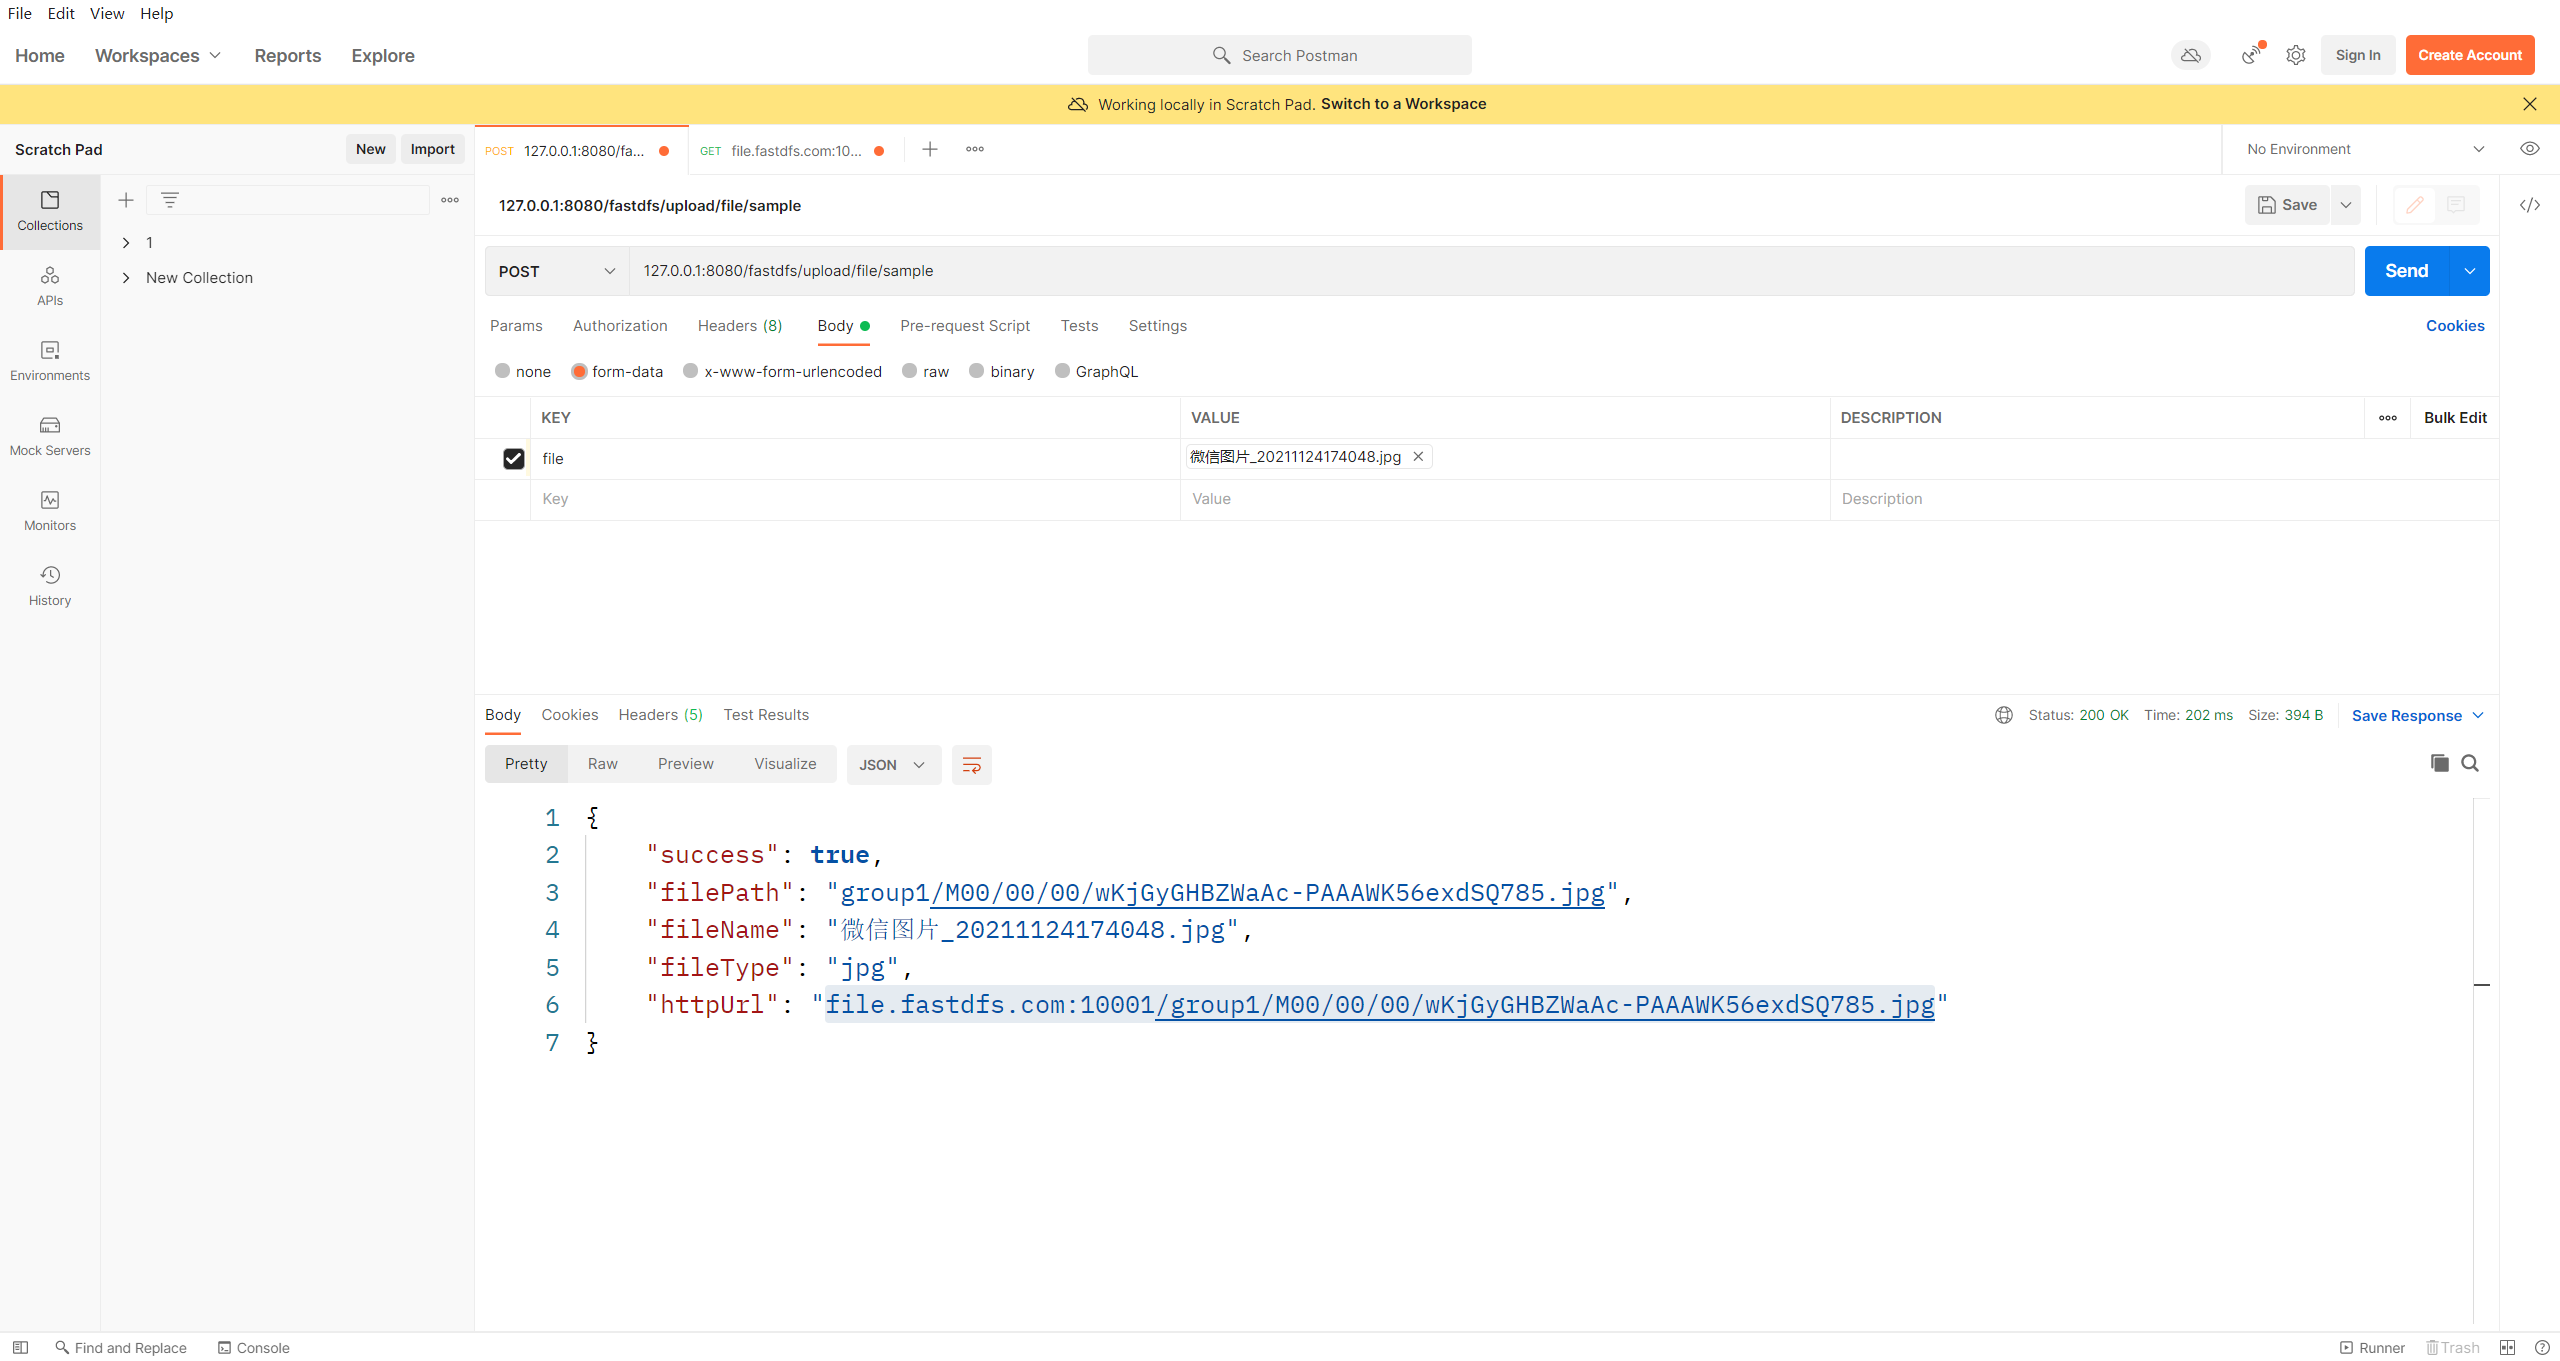The image size is (2560, 1361).
Task: Copy response body with copy icon
Action: [2439, 763]
